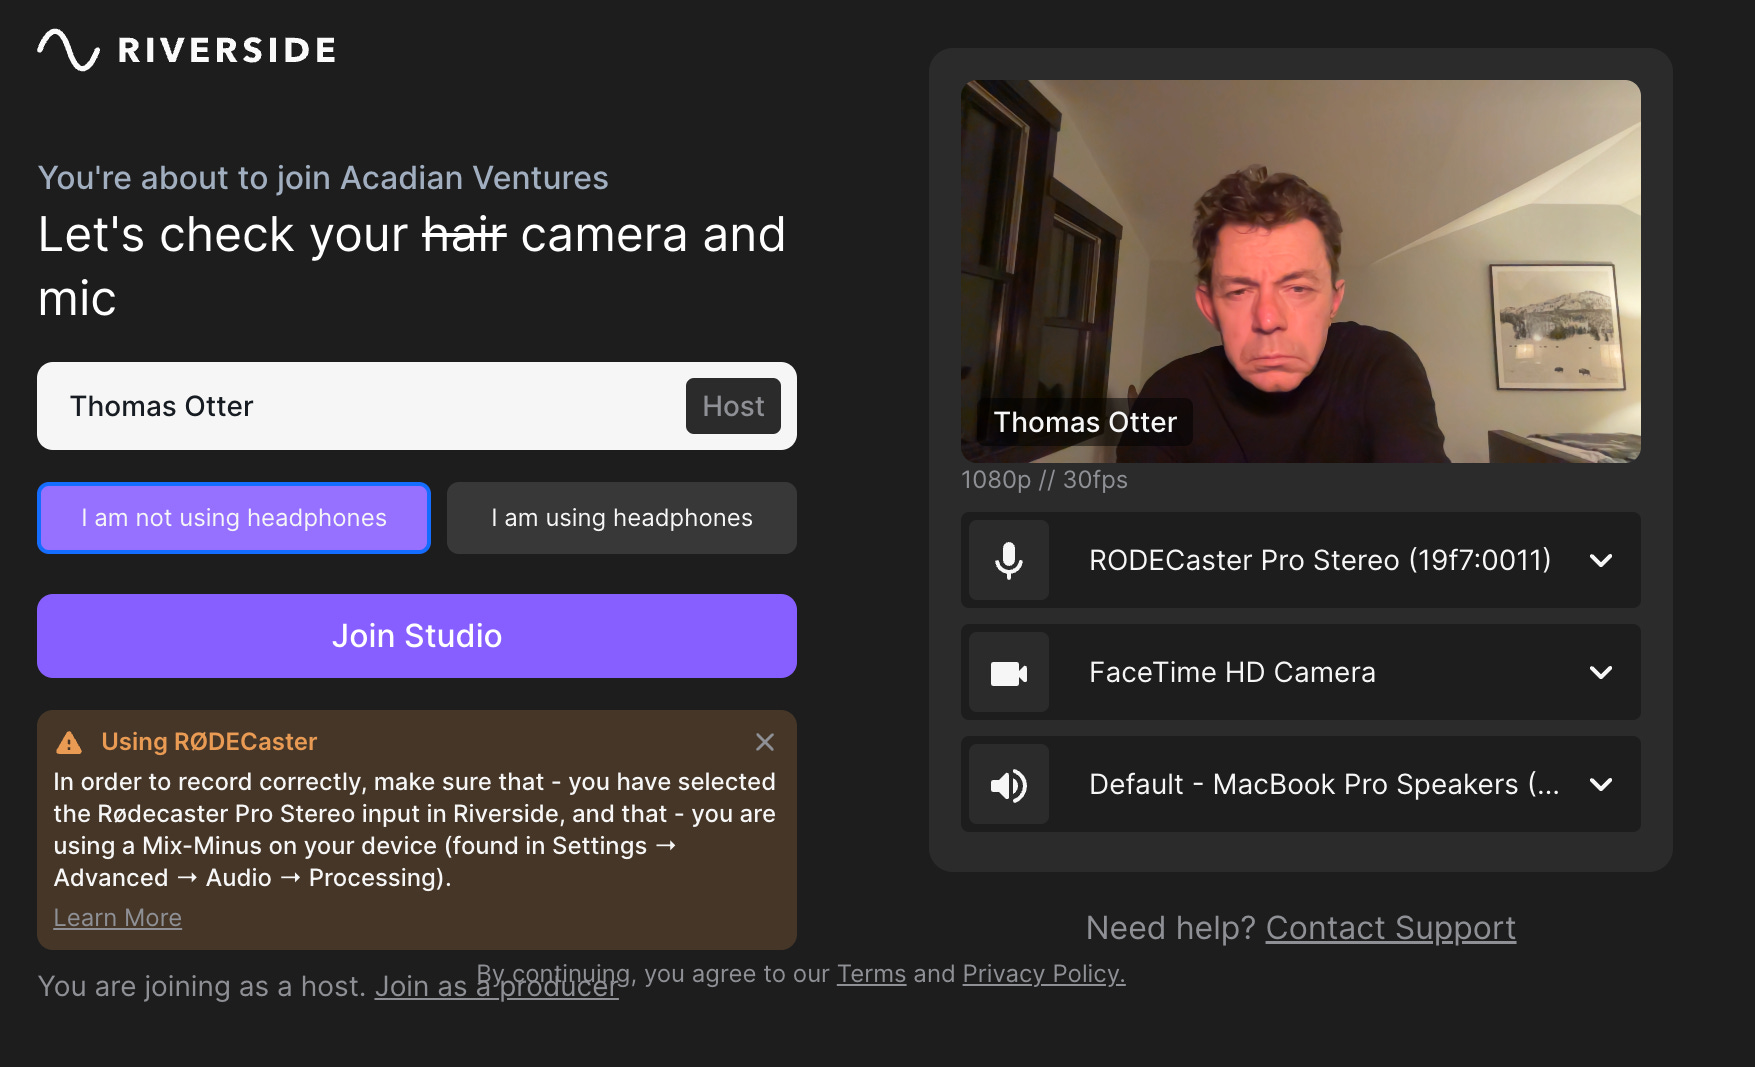Click the Let's check your camera heading
The height and width of the screenshot is (1067, 1755).
412,266
